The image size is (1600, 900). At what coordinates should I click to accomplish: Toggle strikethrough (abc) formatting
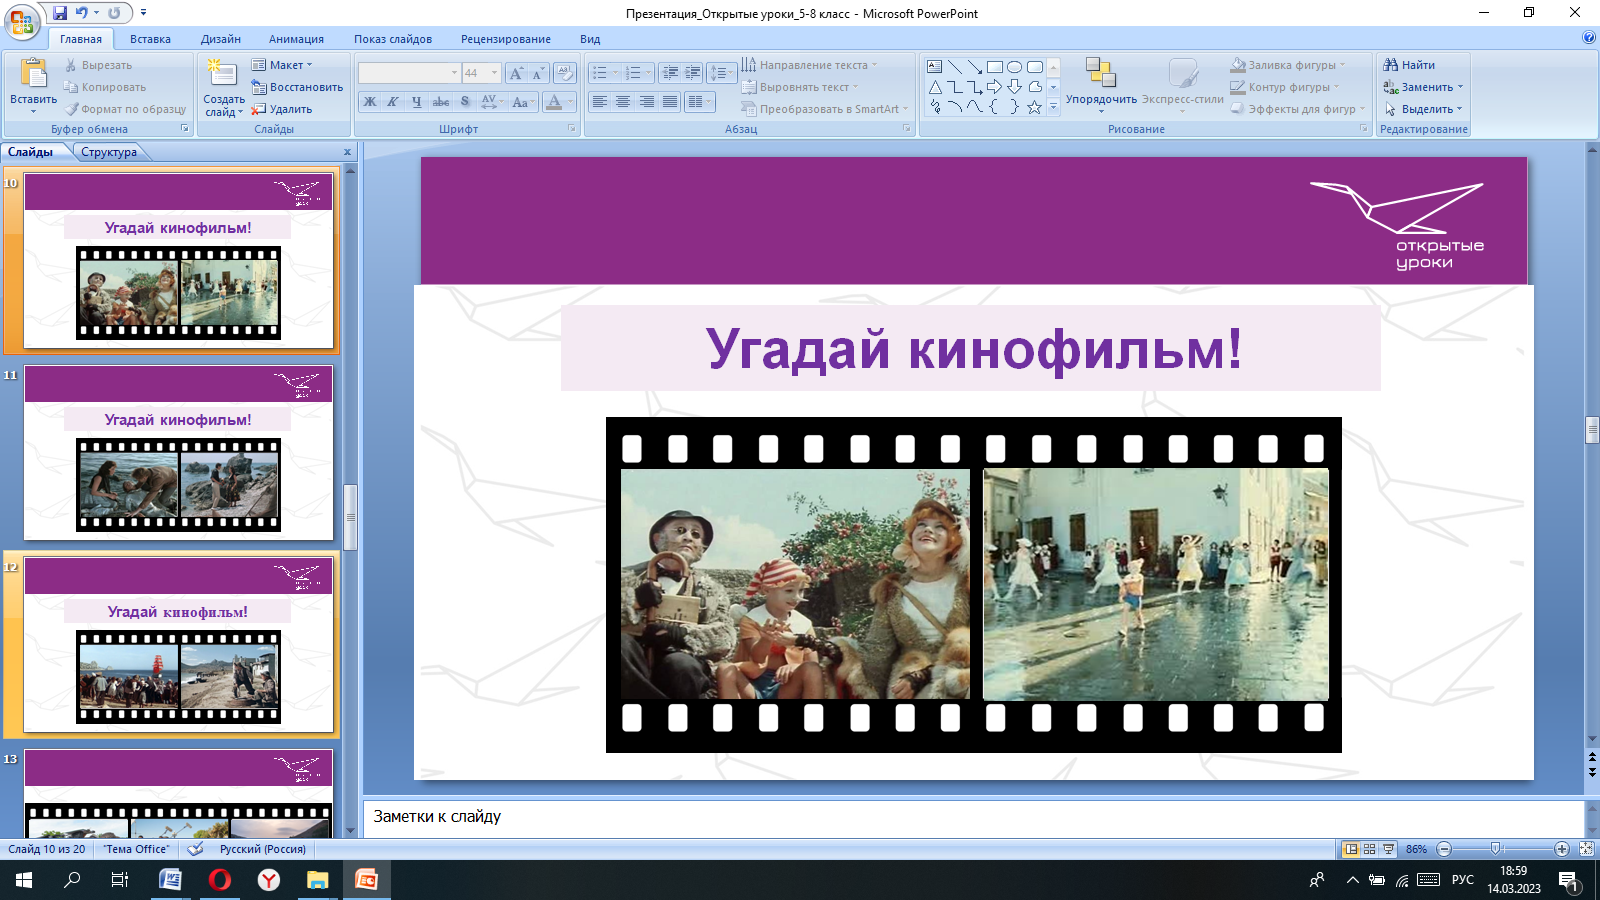point(441,101)
